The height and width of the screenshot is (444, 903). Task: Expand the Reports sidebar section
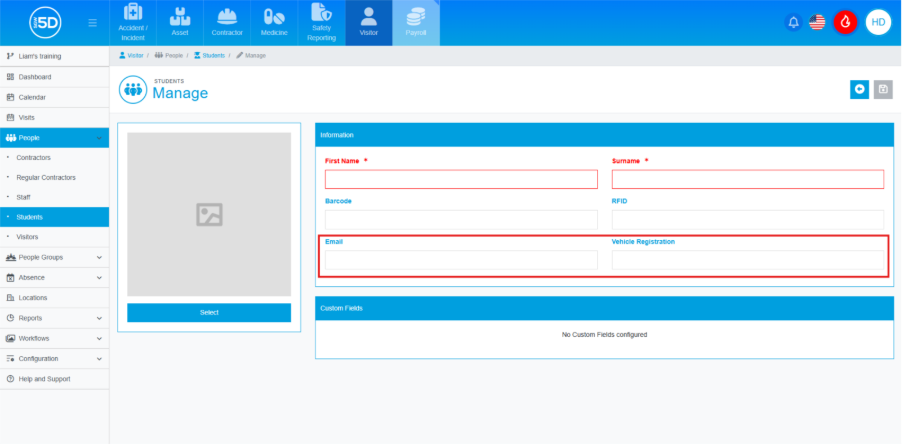[54, 318]
